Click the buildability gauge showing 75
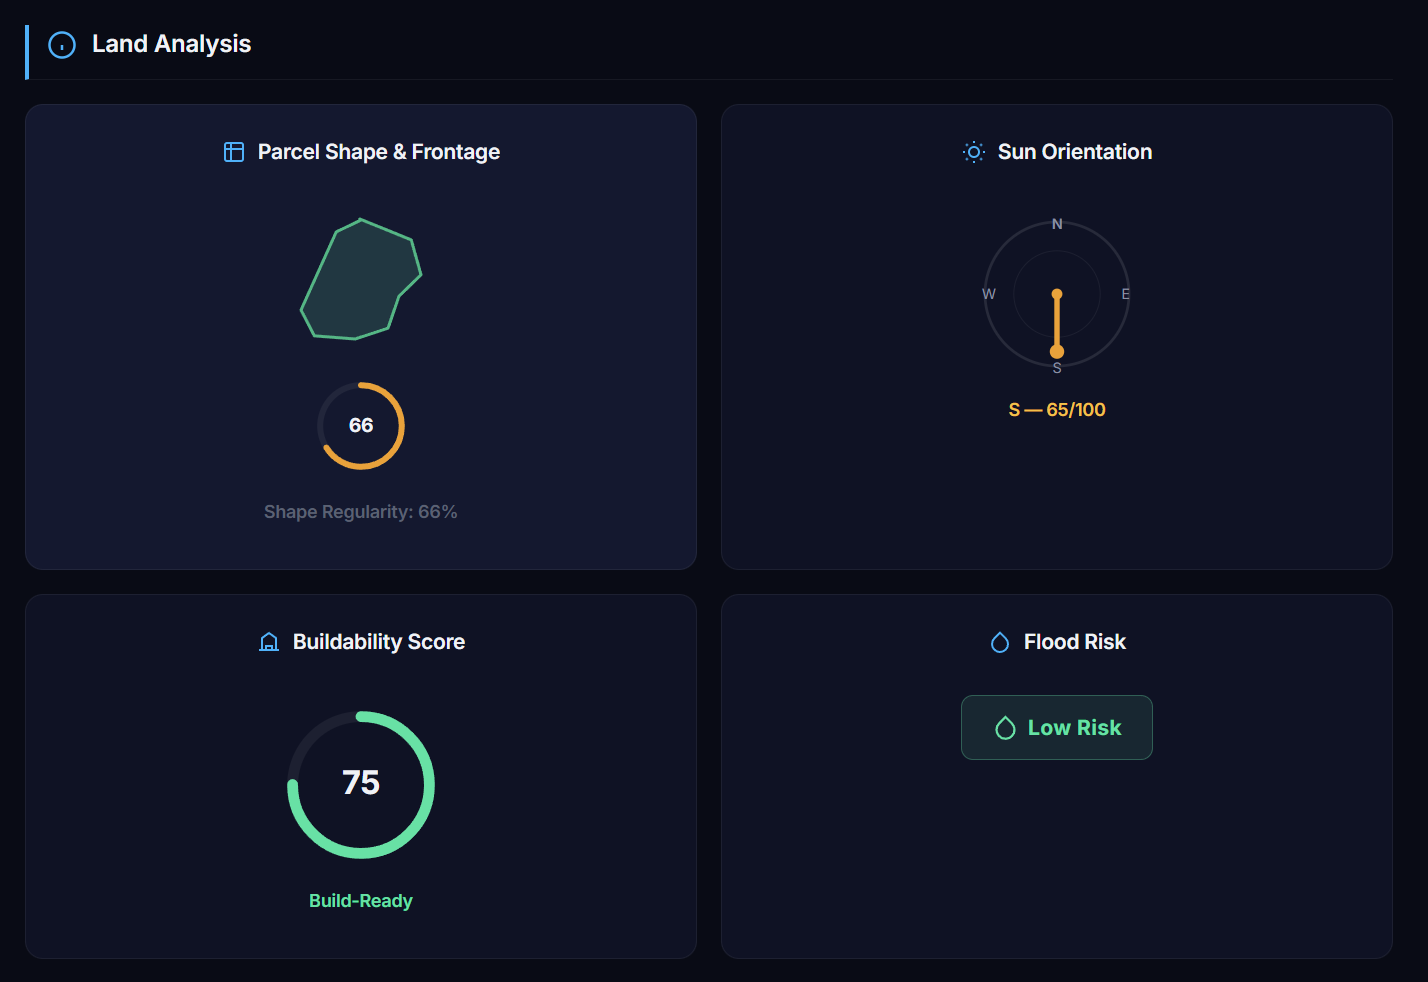The image size is (1428, 982). 361,784
